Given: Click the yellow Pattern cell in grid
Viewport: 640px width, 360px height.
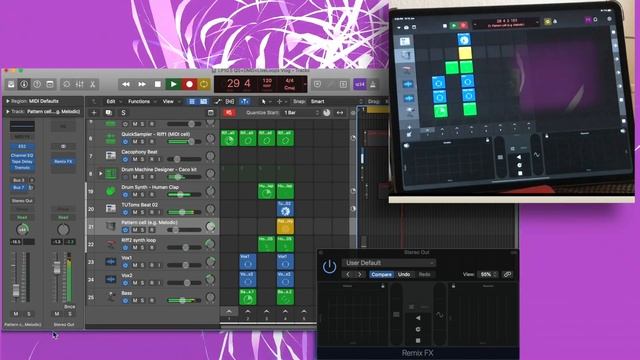Looking at the screenshot, I should [x=285, y=226].
